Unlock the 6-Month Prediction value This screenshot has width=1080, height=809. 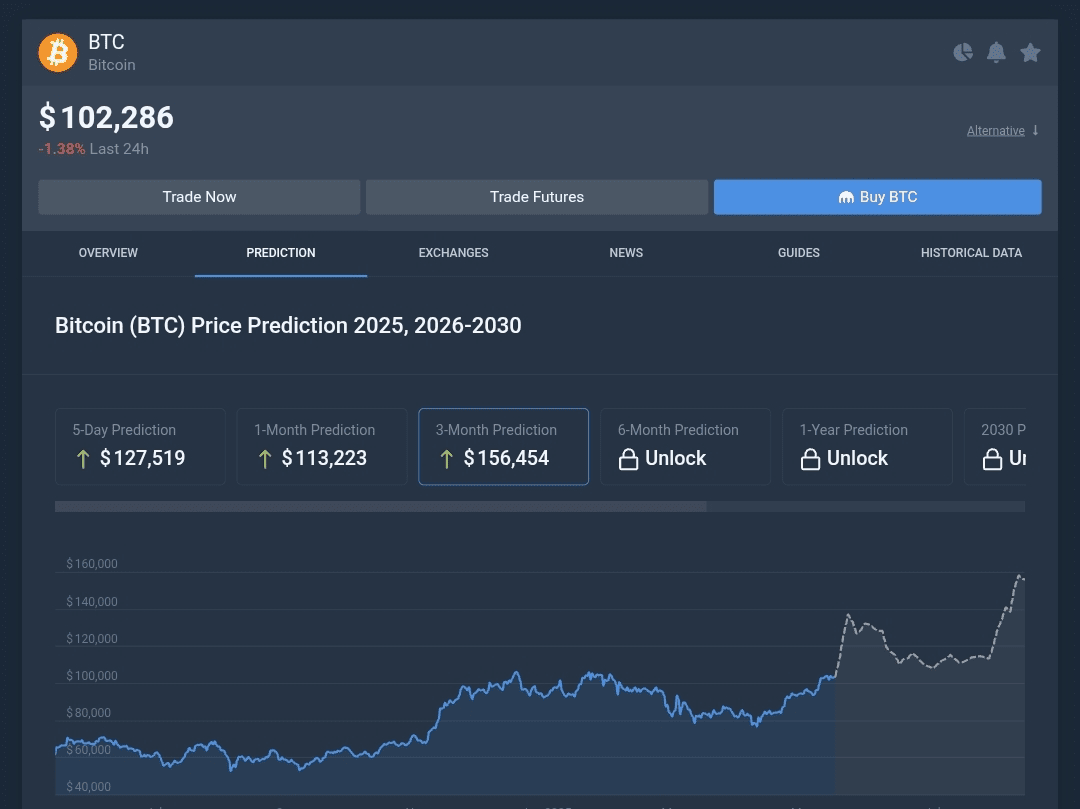coord(675,458)
